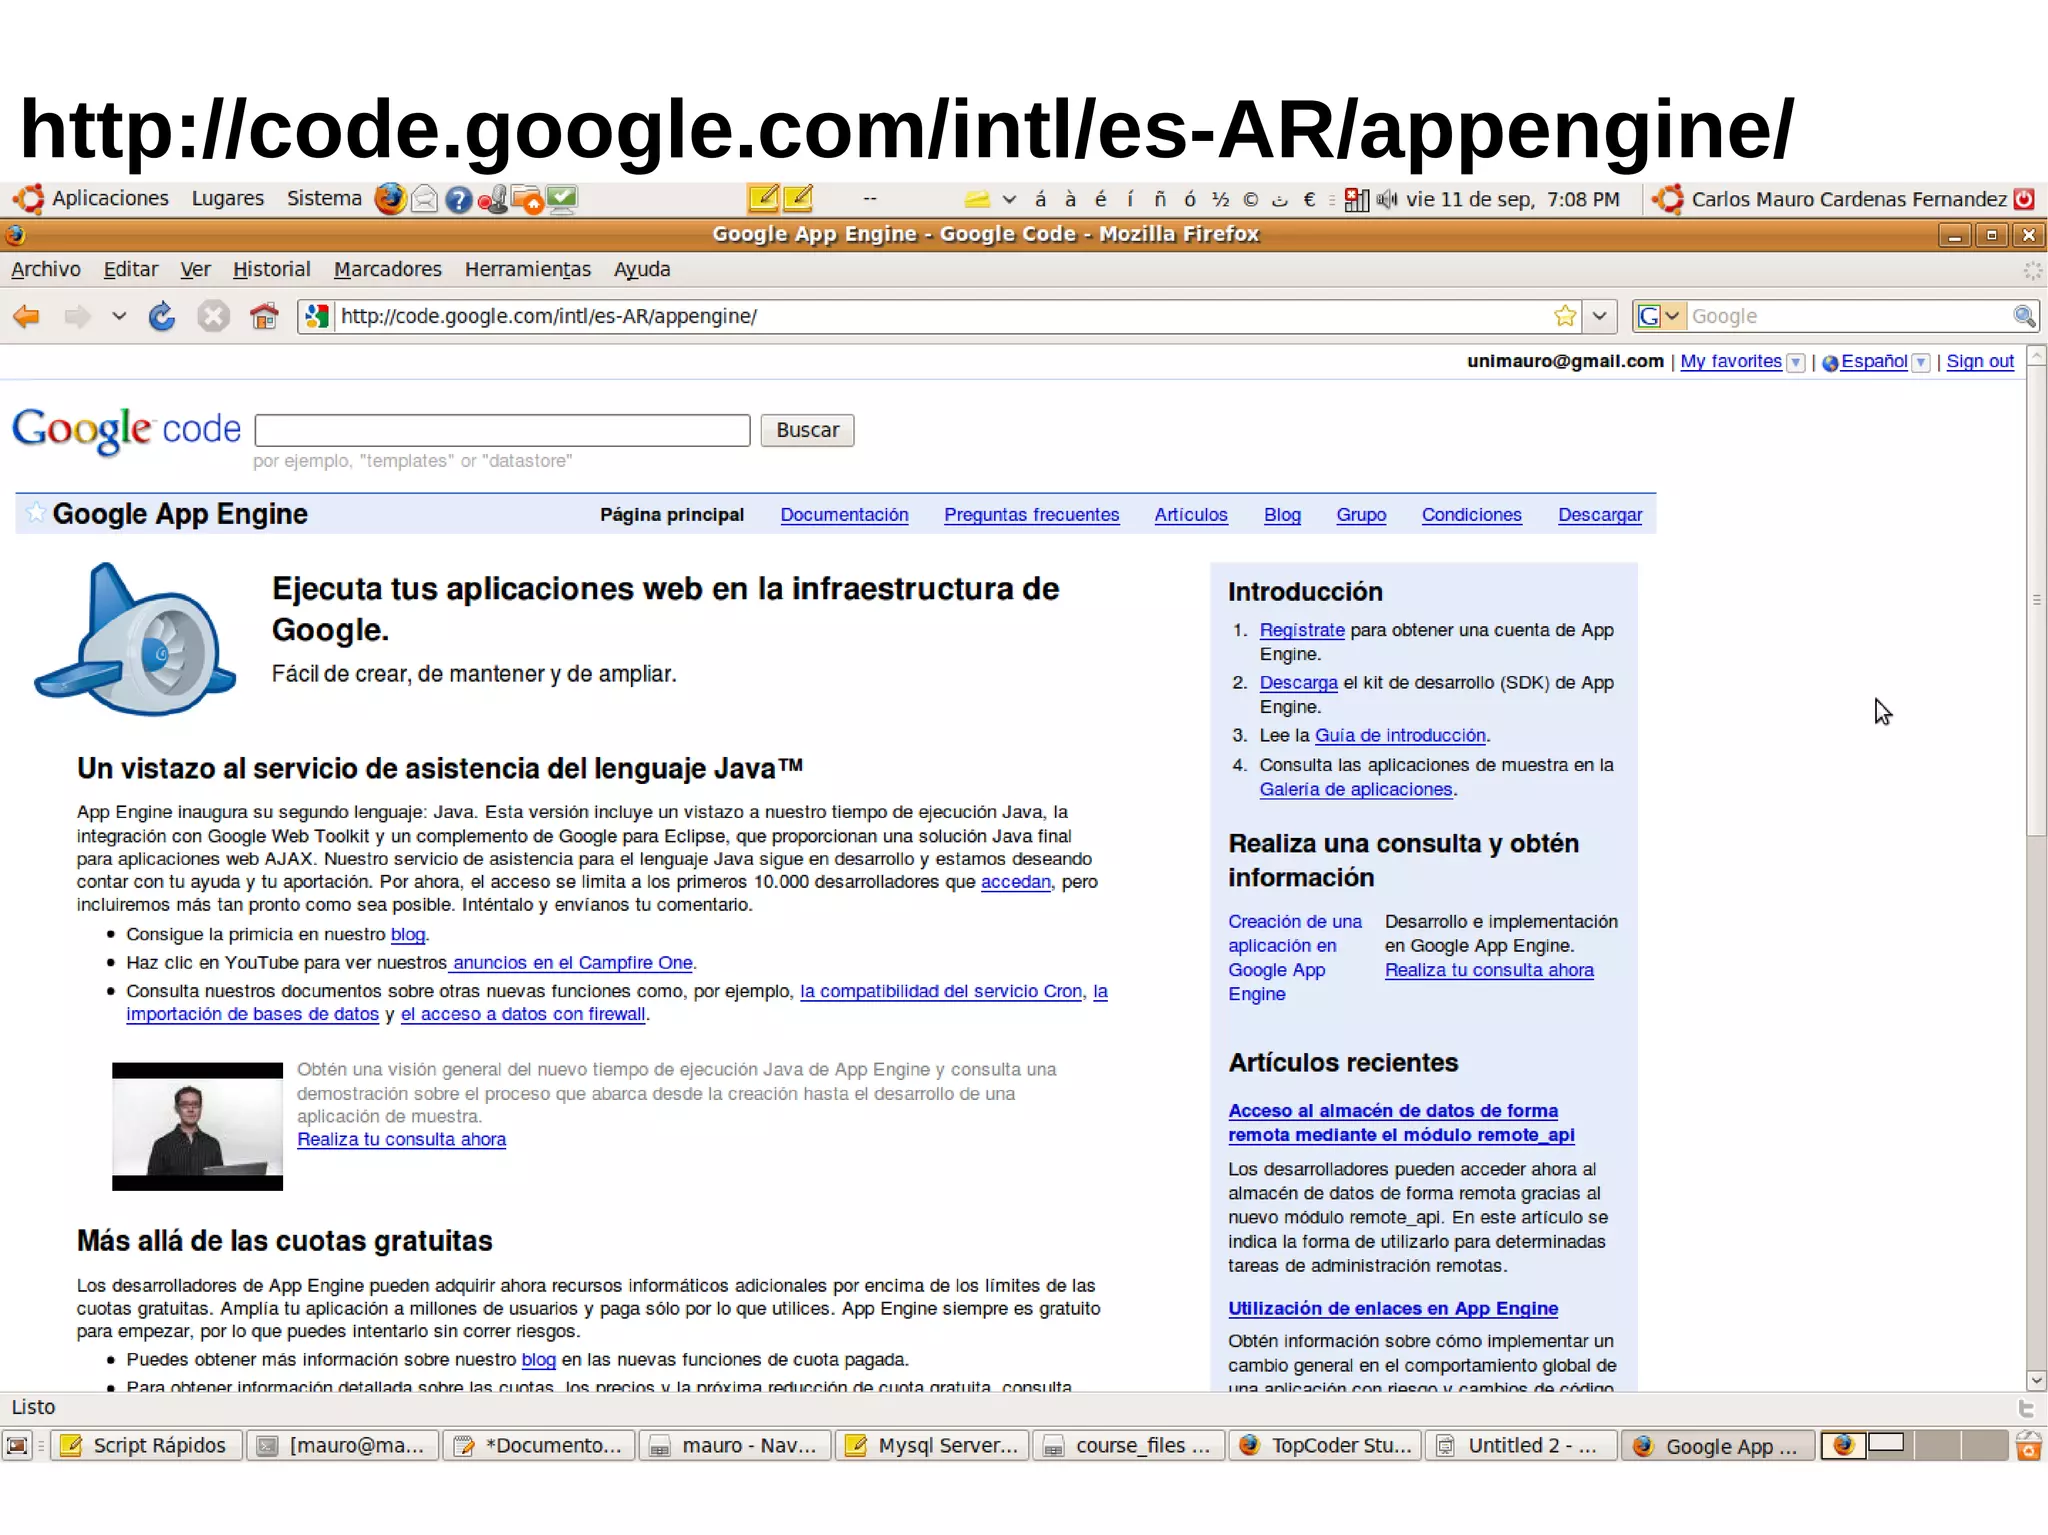Click the site favicon in the address bar
This screenshot has width=2048, height=1535.
click(317, 316)
